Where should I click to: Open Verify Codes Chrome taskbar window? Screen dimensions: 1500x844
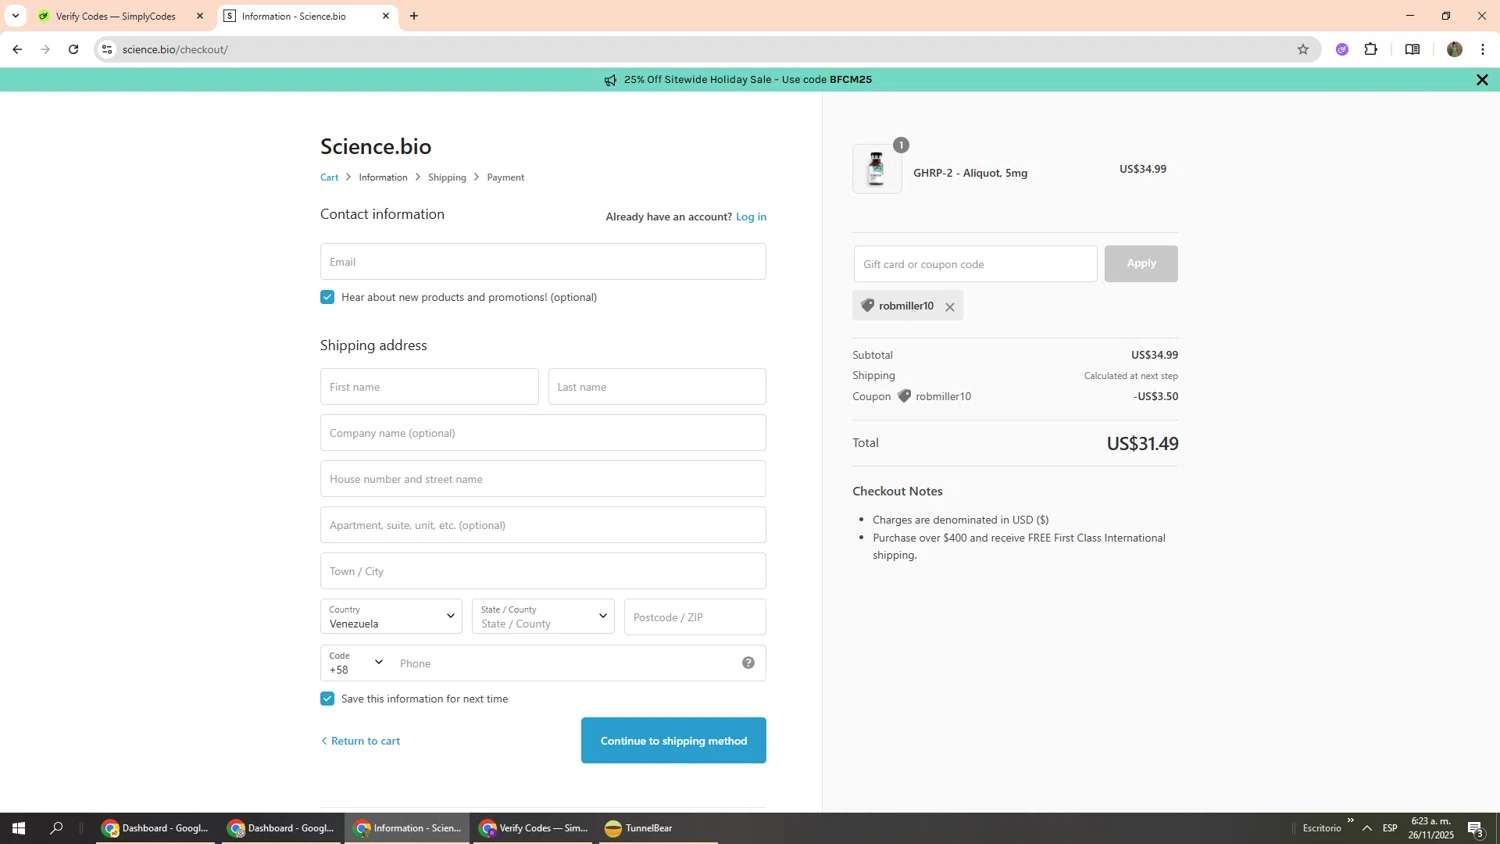533,828
